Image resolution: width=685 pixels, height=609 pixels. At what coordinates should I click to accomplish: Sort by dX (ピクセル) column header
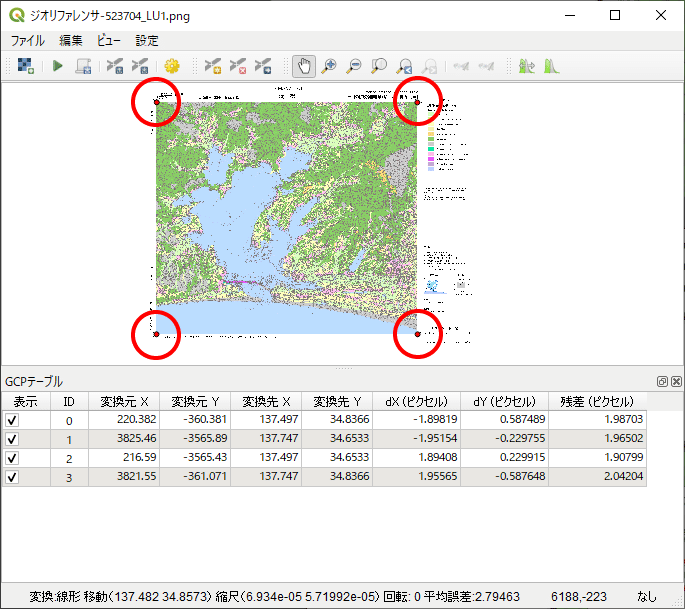point(416,401)
